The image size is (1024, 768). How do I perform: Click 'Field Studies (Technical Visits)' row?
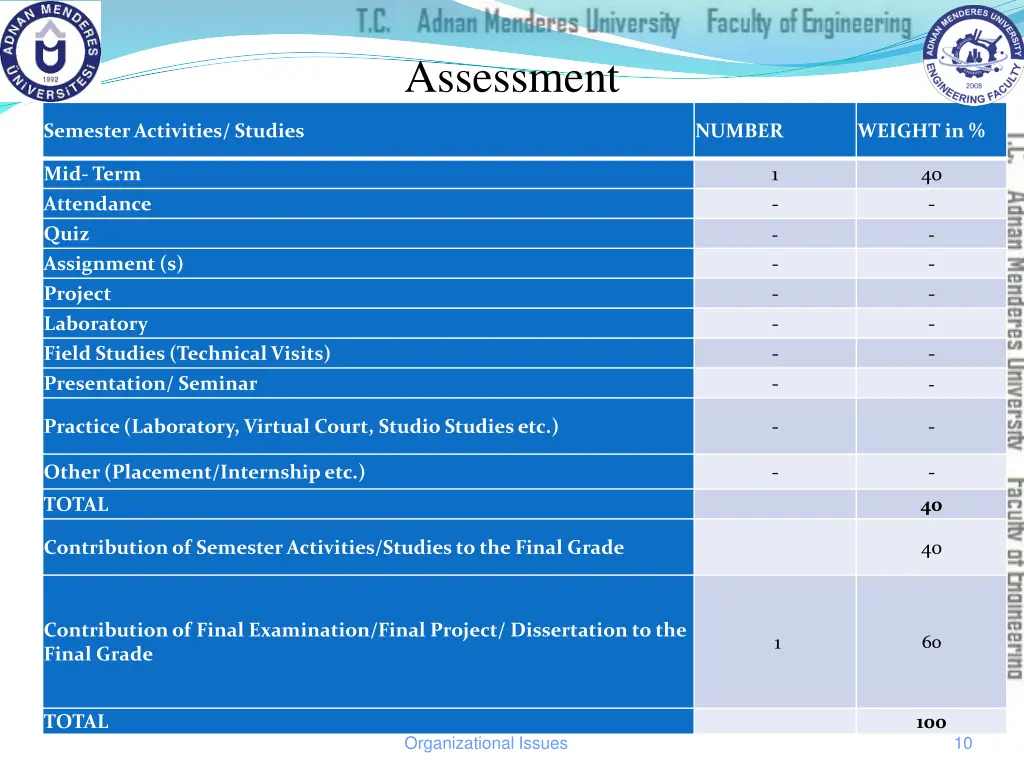click(368, 353)
